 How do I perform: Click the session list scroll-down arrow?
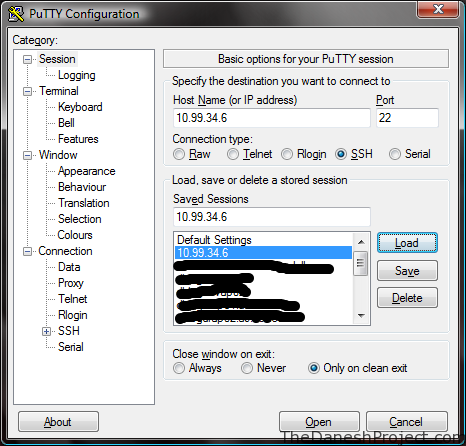pyautogui.click(x=361, y=316)
